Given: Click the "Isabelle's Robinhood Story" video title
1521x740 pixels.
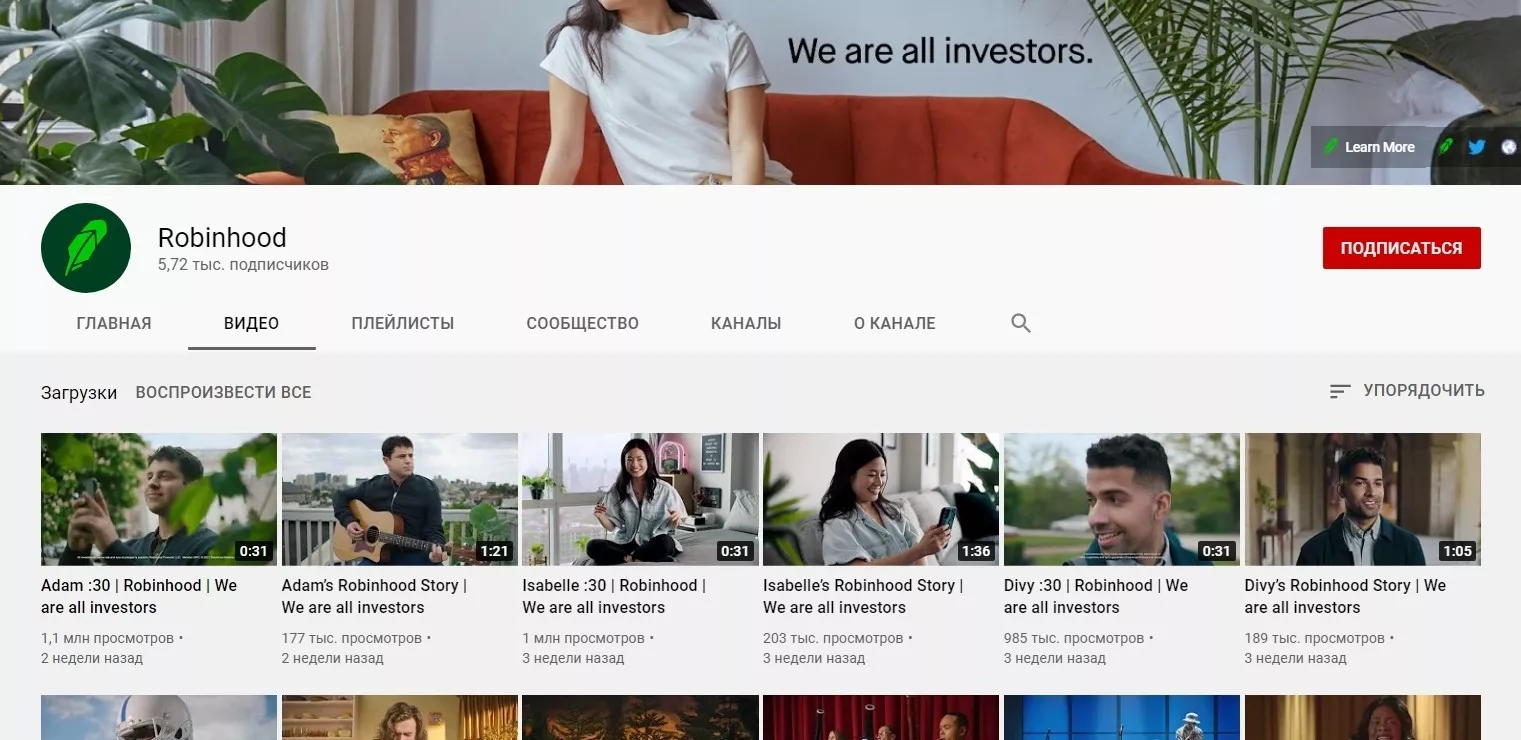Looking at the screenshot, I should pos(863,596).
